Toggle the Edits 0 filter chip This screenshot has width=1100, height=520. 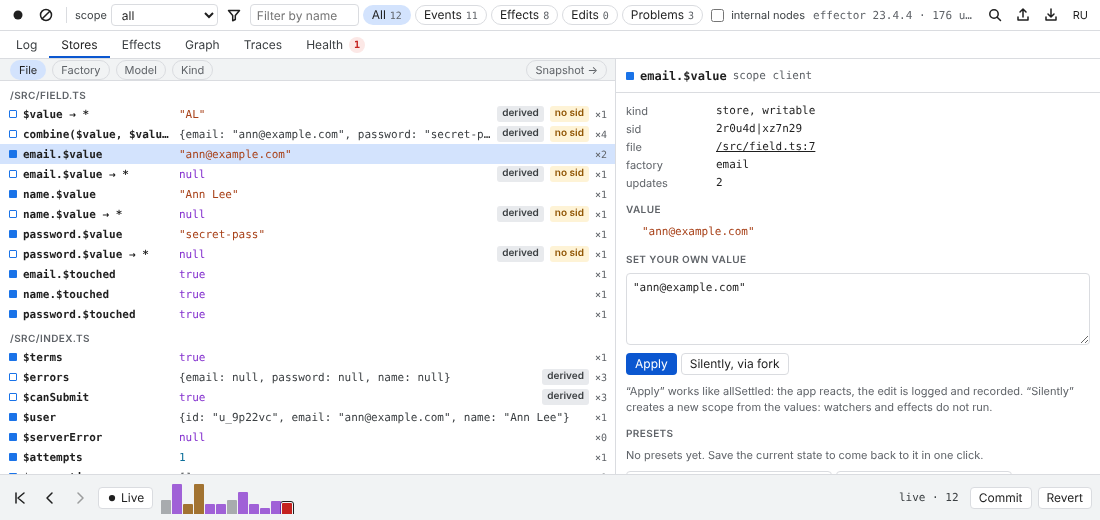590,15
